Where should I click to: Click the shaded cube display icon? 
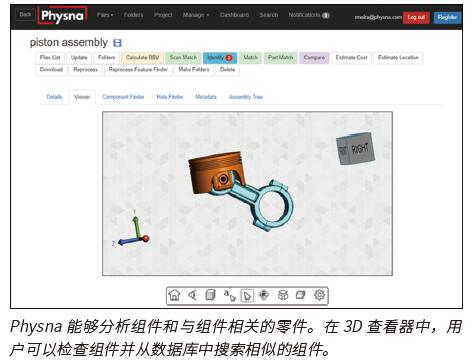click(210, 295)
